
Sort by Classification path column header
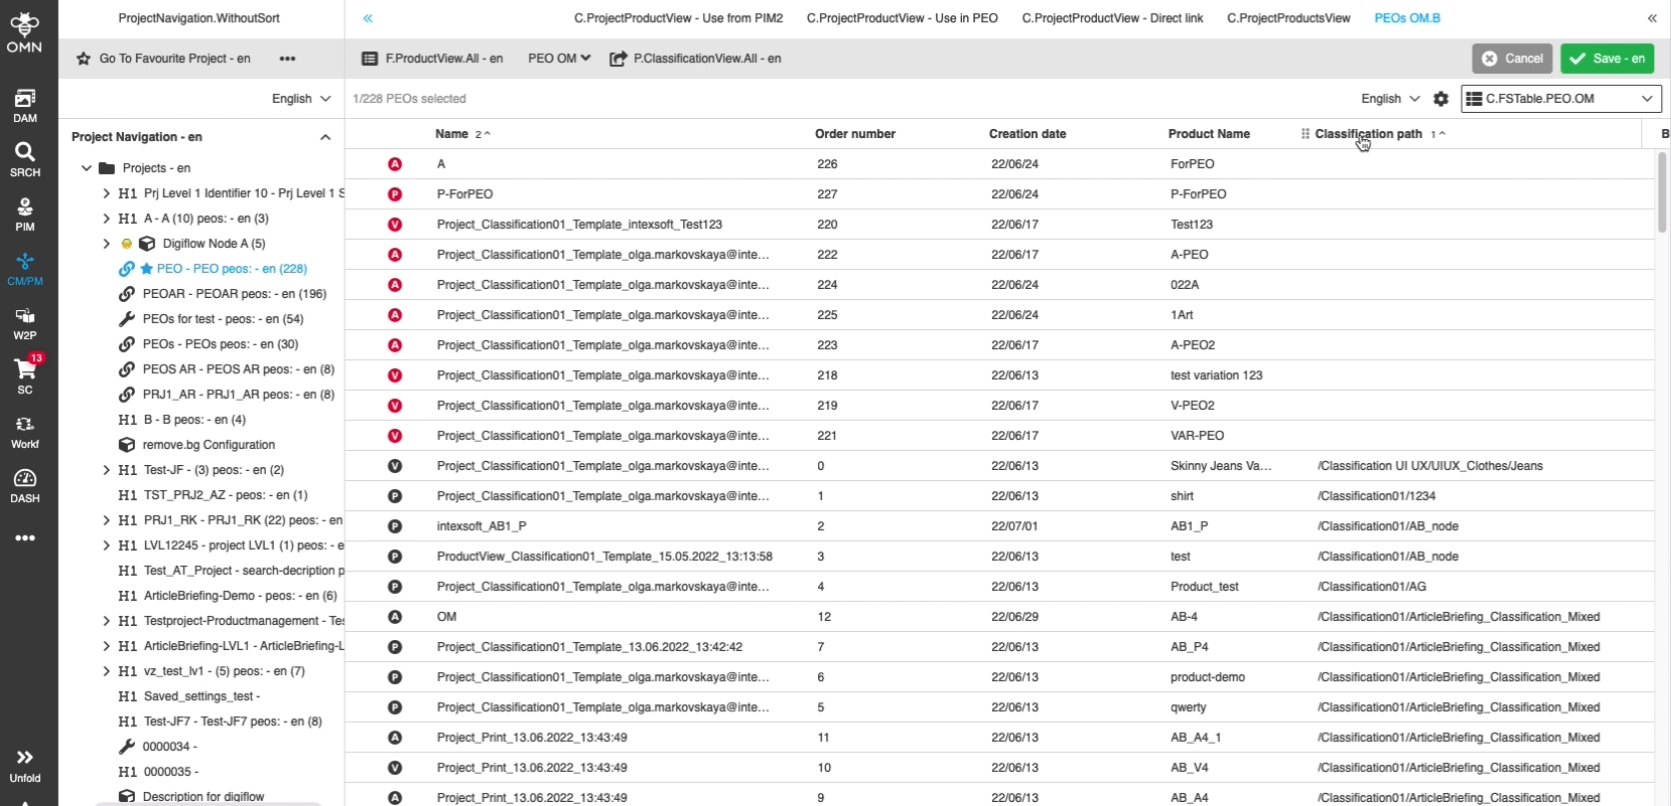(x=1368, y=134)
